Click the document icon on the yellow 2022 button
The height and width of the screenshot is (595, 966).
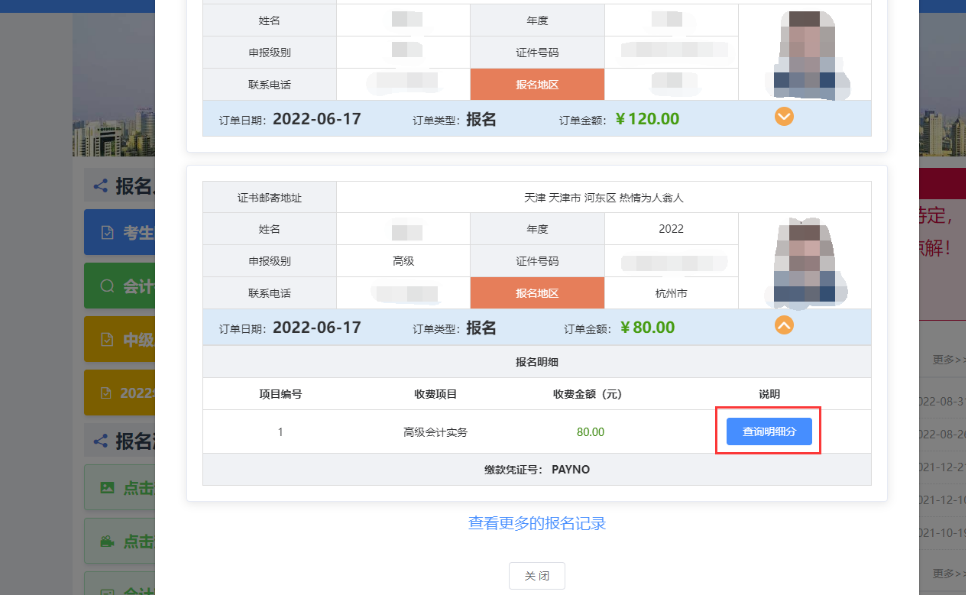click(108, 393)
